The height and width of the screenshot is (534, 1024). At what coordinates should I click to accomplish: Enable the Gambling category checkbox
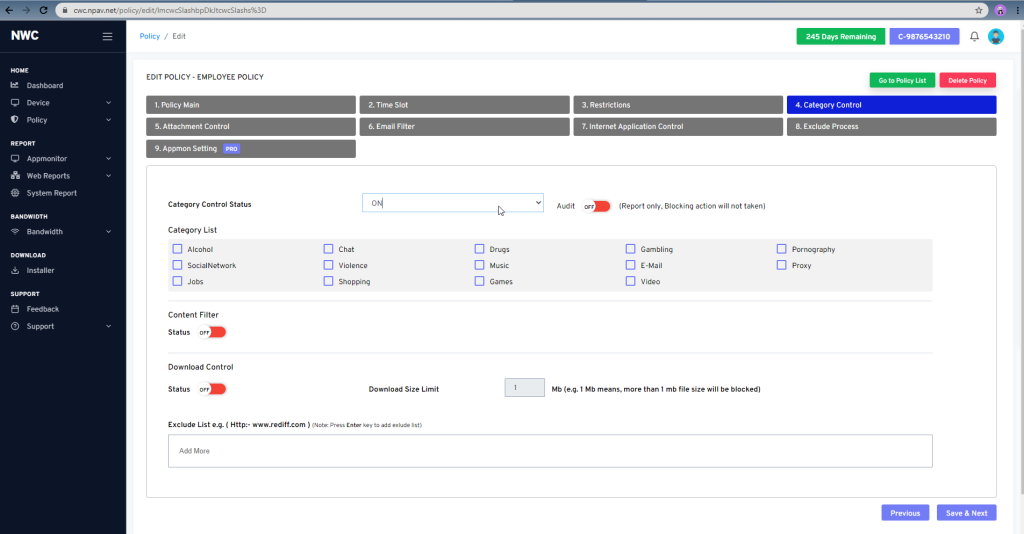pos(631,249)
